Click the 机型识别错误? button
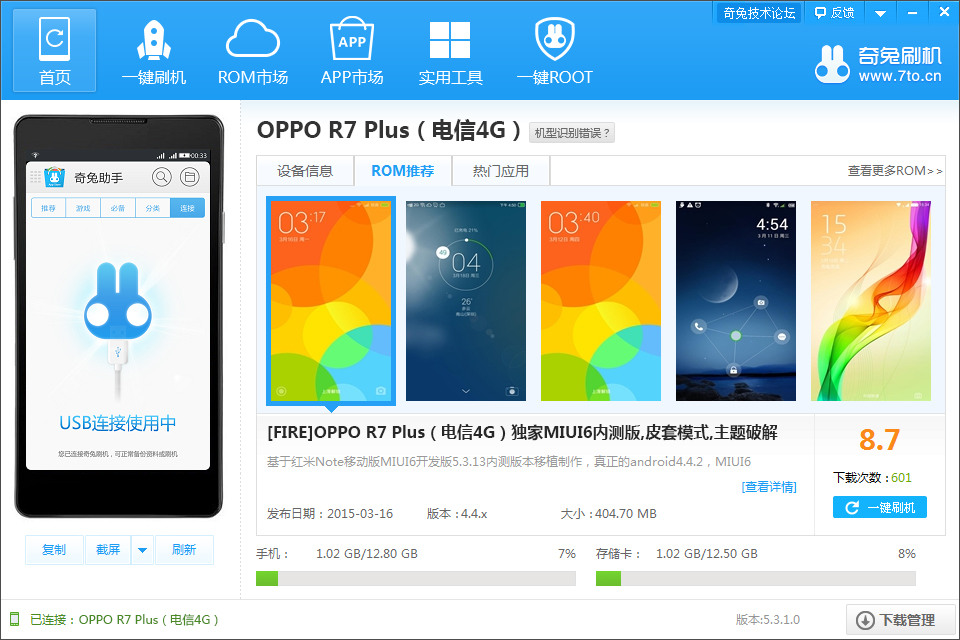 pyautogui.click(x=572, y=133)
